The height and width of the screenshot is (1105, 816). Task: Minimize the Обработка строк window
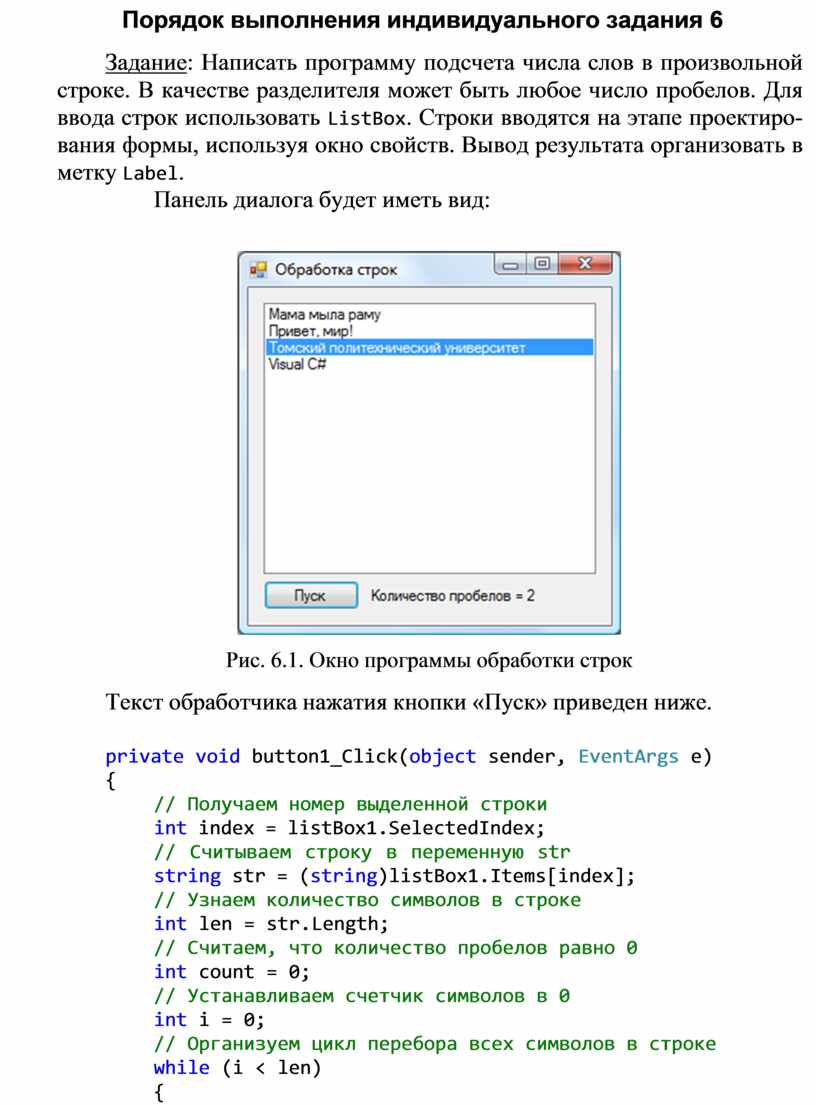coord(509,264)
